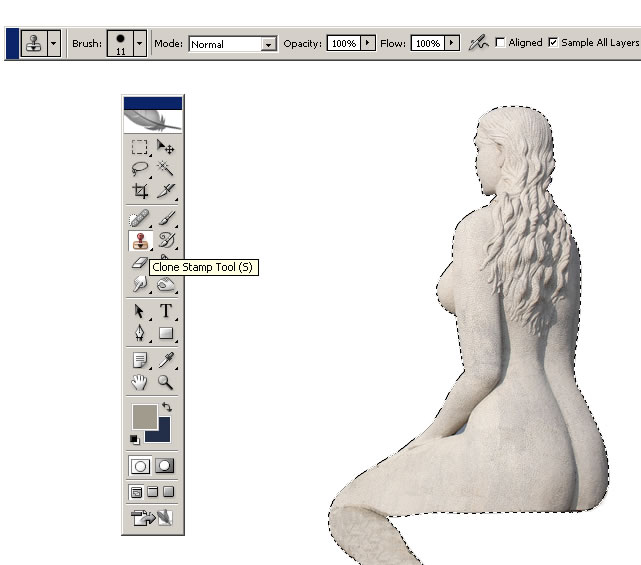
Task: Select the Rectangle shape tool
Action: [166, 333]
